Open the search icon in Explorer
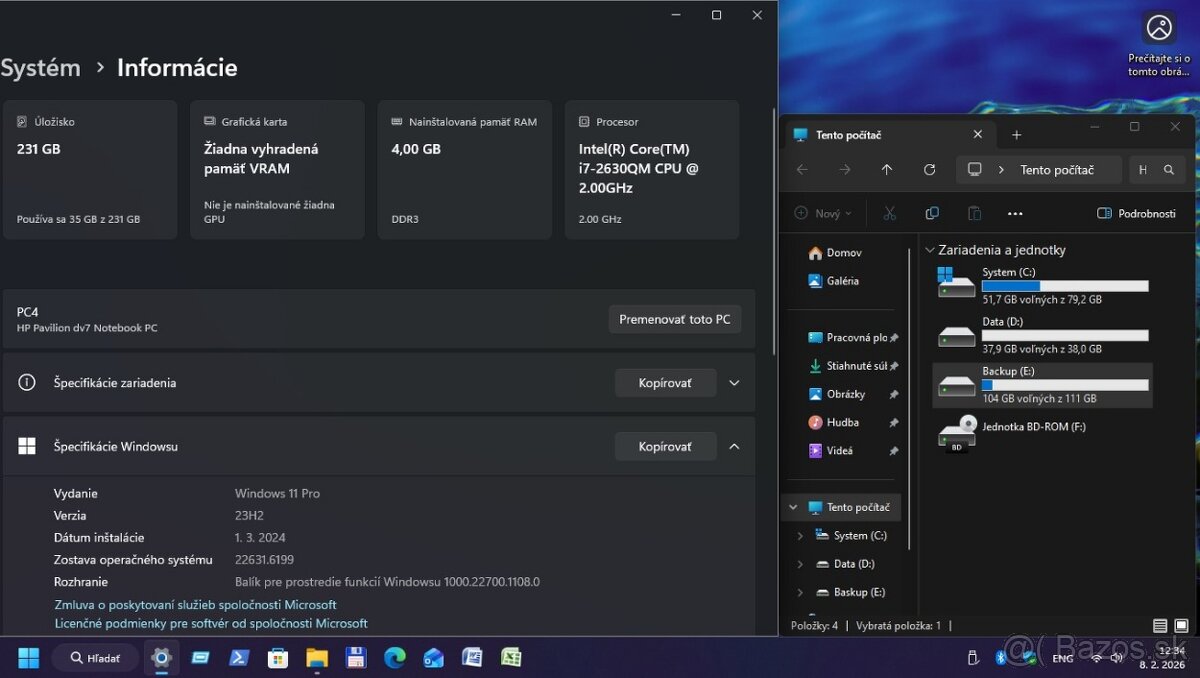1200x678 pixels. (1168, 170)
